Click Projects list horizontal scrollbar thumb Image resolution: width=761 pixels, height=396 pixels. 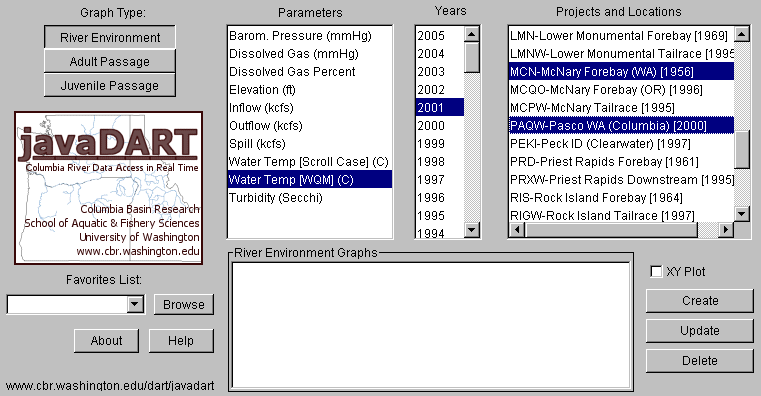click(x=611, y=230)
